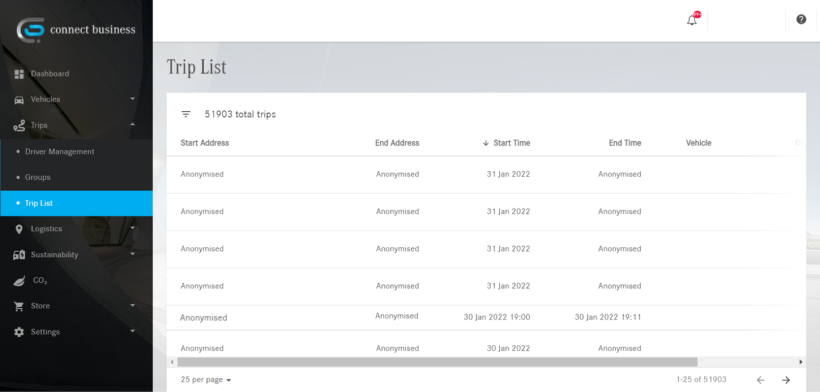Sort by End Address column header
The width and height of the screenshot is (820, 392).
pyautogui.click(x=397, y=143)
